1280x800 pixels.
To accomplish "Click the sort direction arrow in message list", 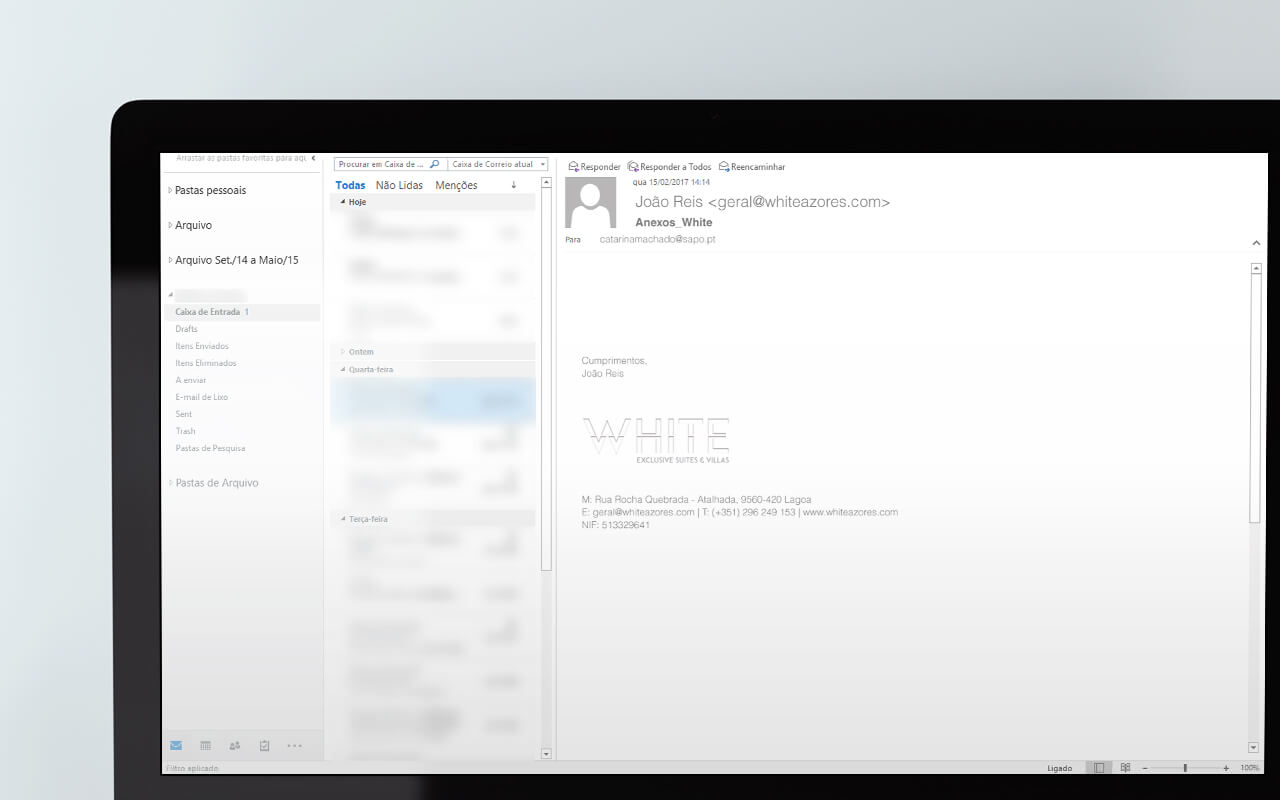I will click(x=514, y=185).
